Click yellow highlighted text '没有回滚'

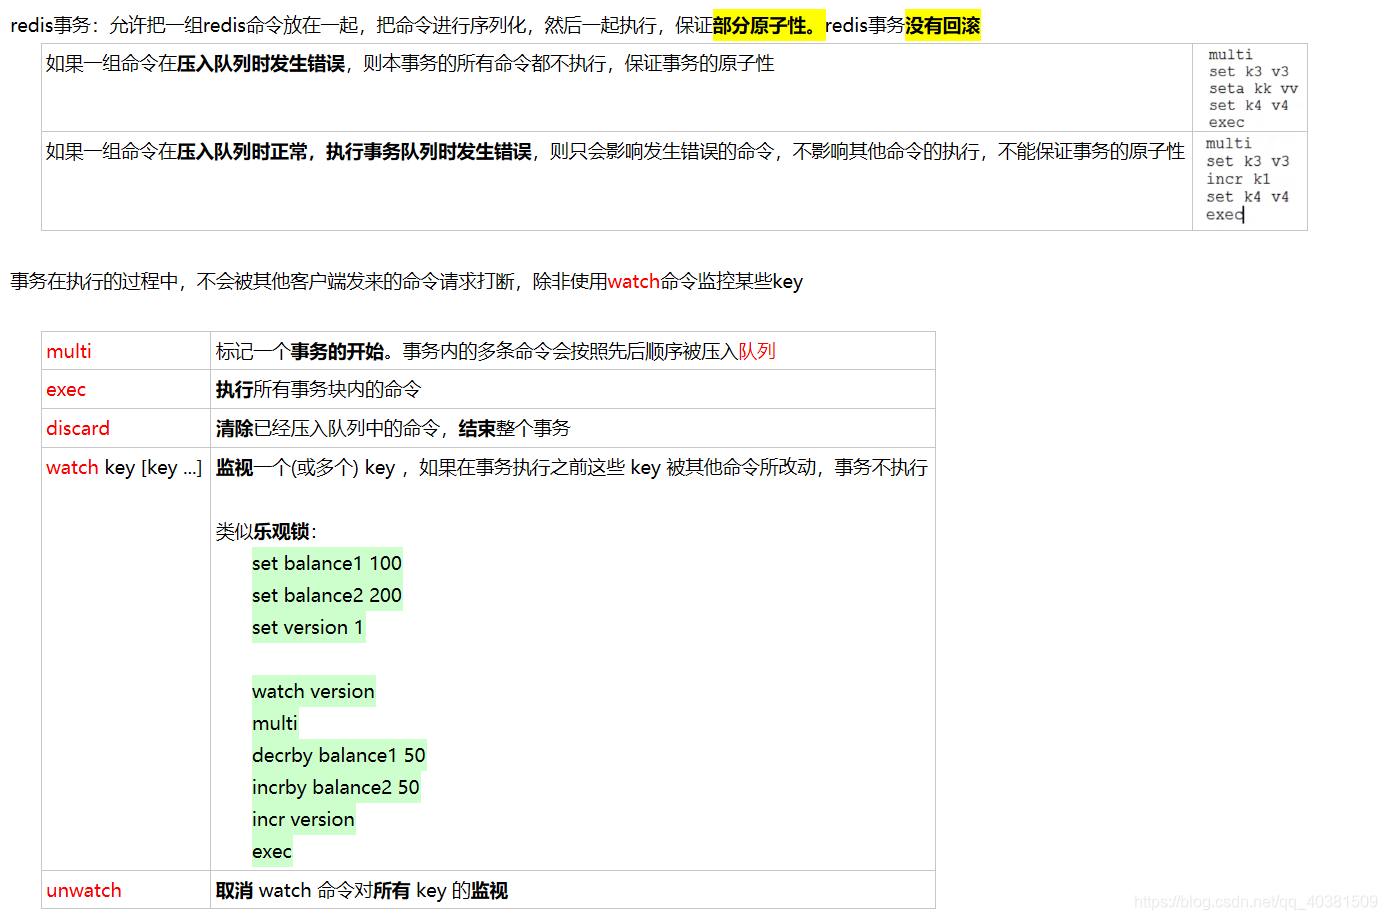coord(943,25)
